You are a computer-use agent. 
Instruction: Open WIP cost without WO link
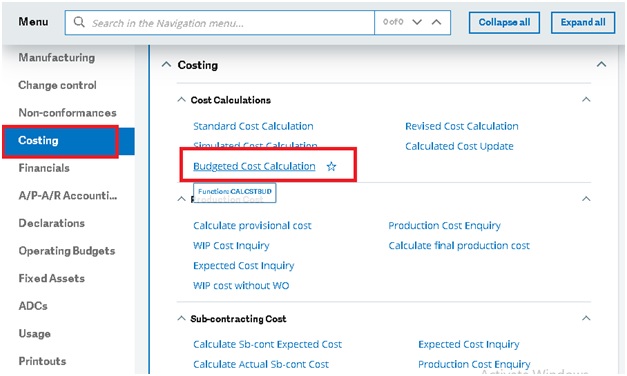coord(241,286)
